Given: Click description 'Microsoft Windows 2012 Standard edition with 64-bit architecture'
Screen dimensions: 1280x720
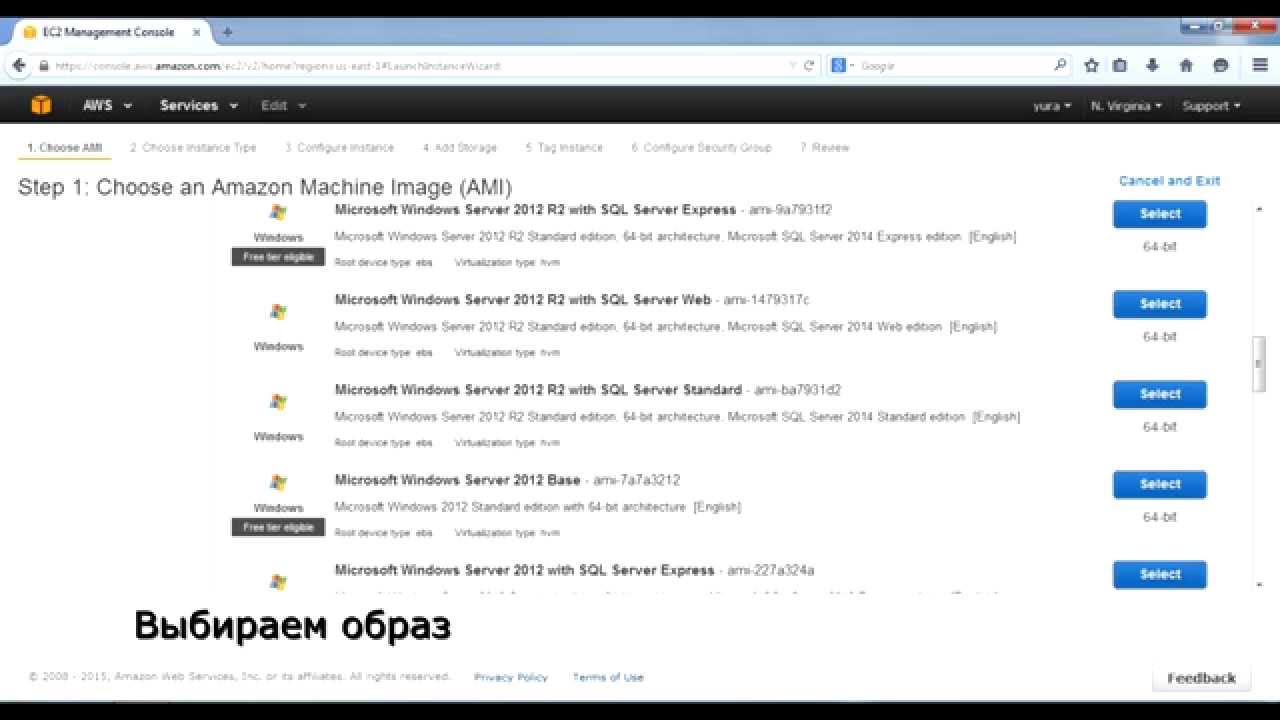Looking at the screenshot, I should (x=510, y=507).
